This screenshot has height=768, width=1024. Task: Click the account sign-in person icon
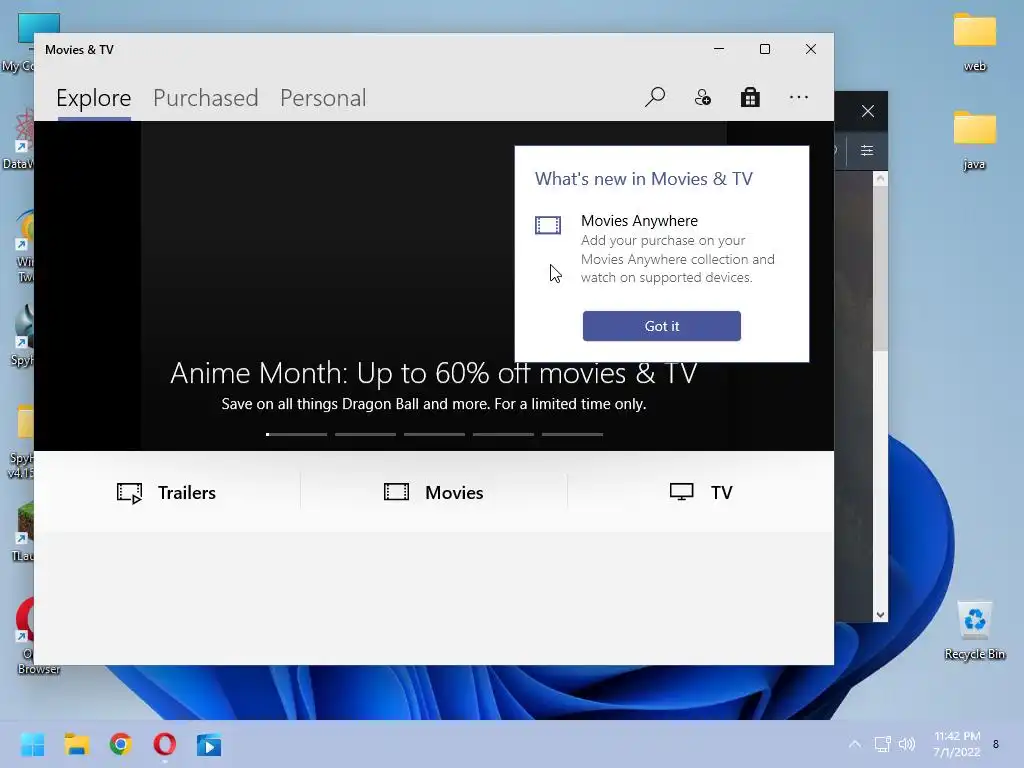click(x=703, y=98)
